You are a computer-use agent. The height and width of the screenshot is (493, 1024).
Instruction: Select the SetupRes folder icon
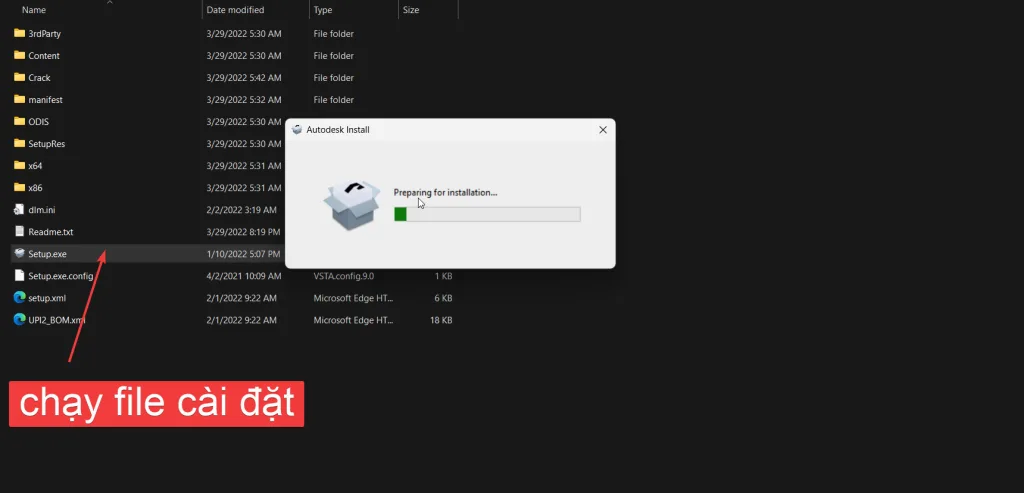click(20, 144)
